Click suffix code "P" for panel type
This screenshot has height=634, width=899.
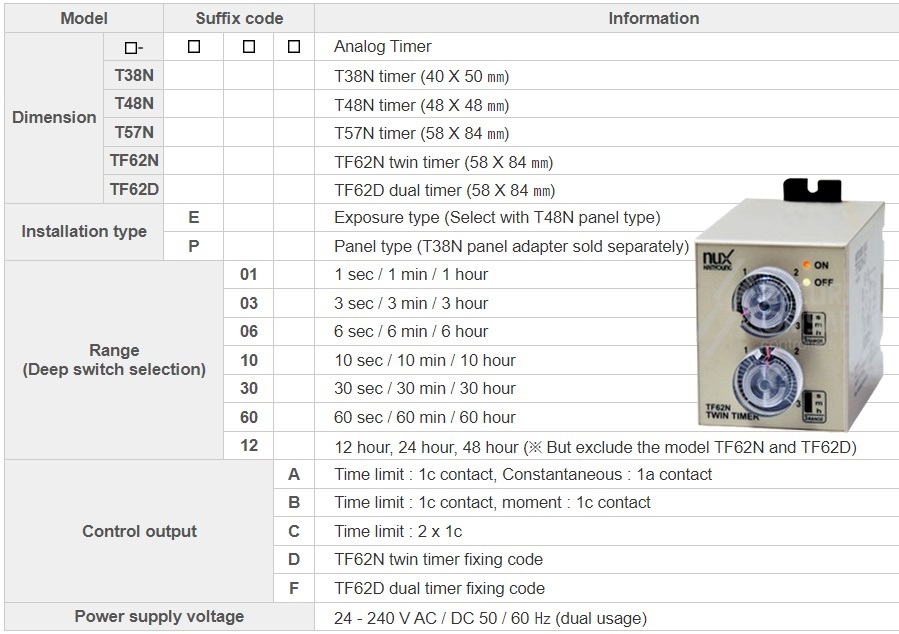[194, 246]
